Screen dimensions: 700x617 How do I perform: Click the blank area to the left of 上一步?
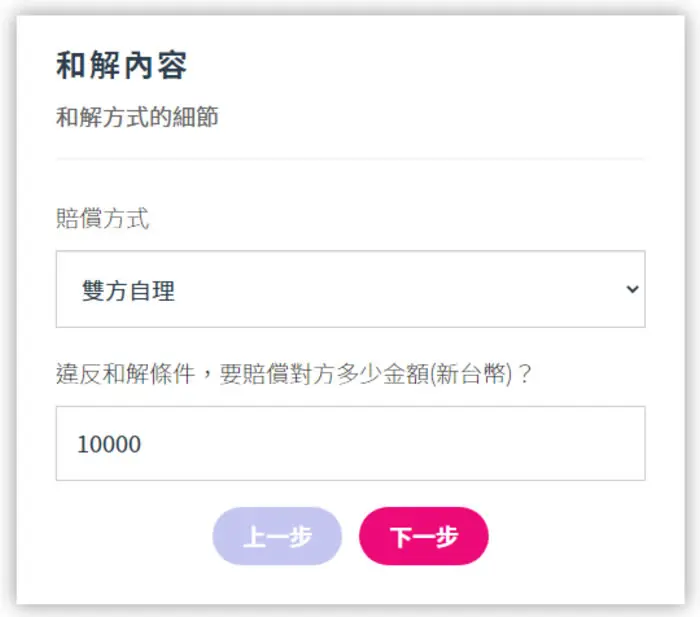pos(116,536)
